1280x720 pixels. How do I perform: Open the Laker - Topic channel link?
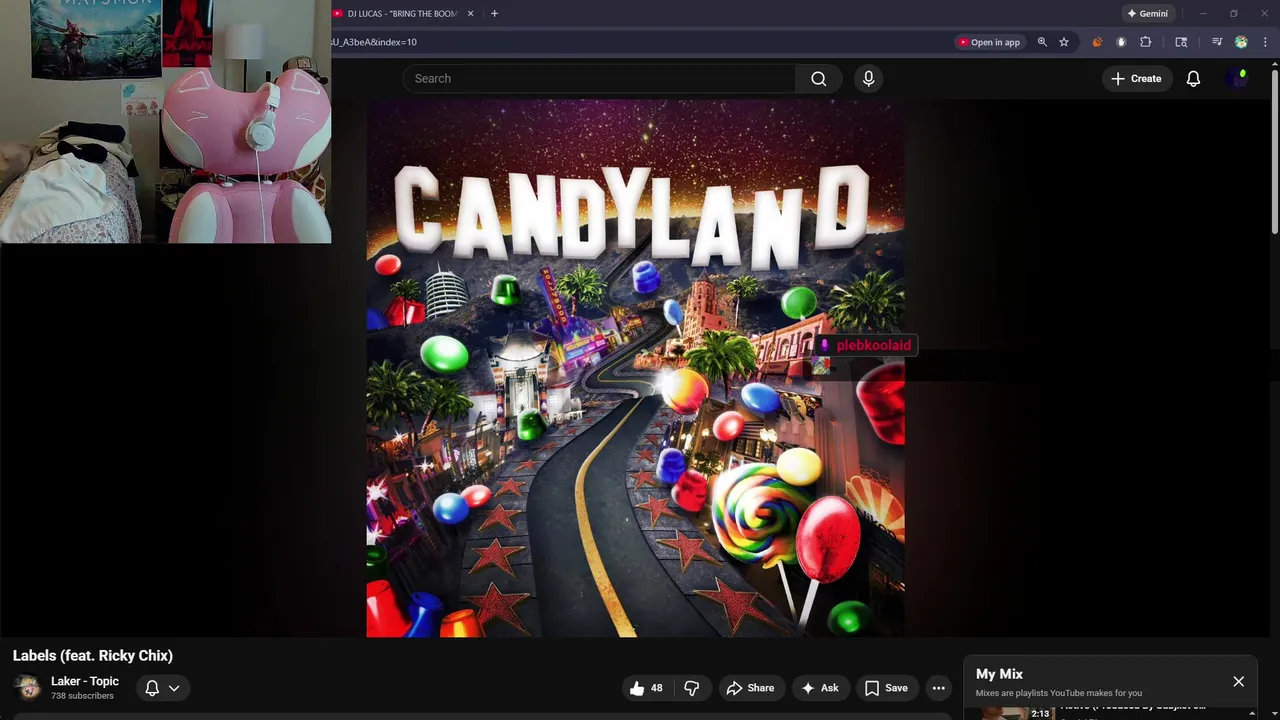[85, 681]
